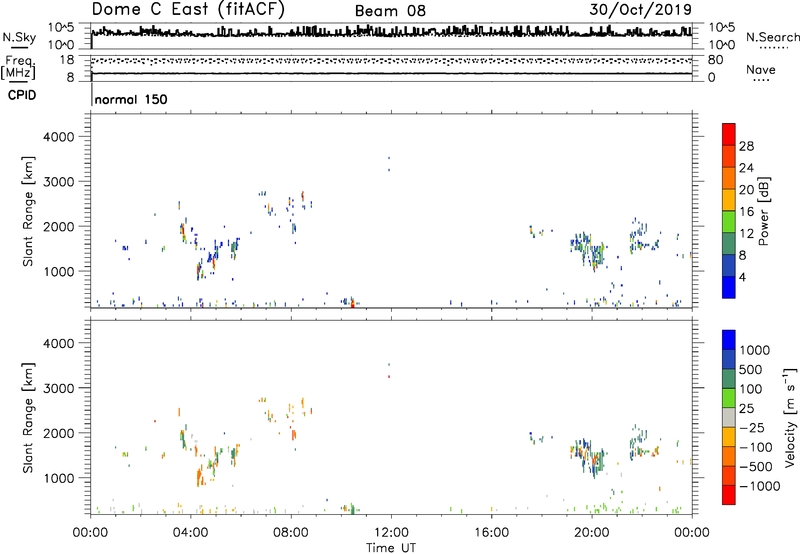Select the "Beam 08" header label
Image resolution: width=800 pixels, height=554 pixels.
(x=390, y=11)
